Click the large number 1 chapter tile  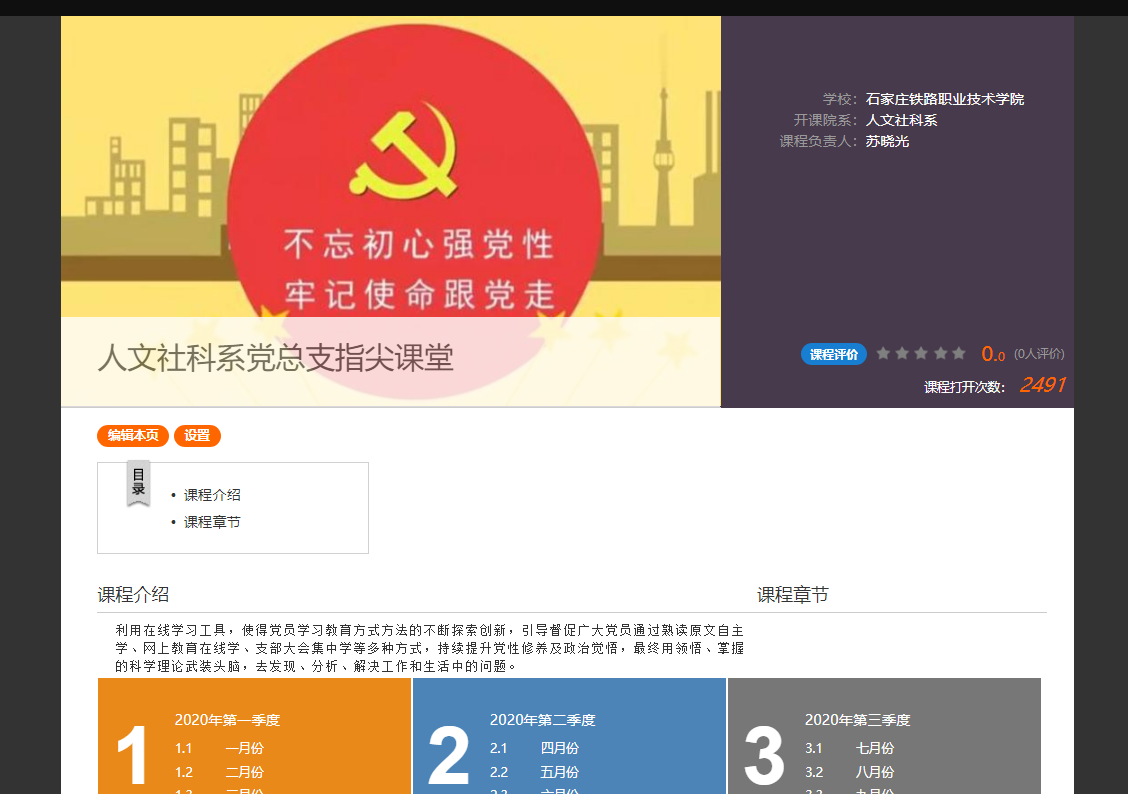click(132, 754)
